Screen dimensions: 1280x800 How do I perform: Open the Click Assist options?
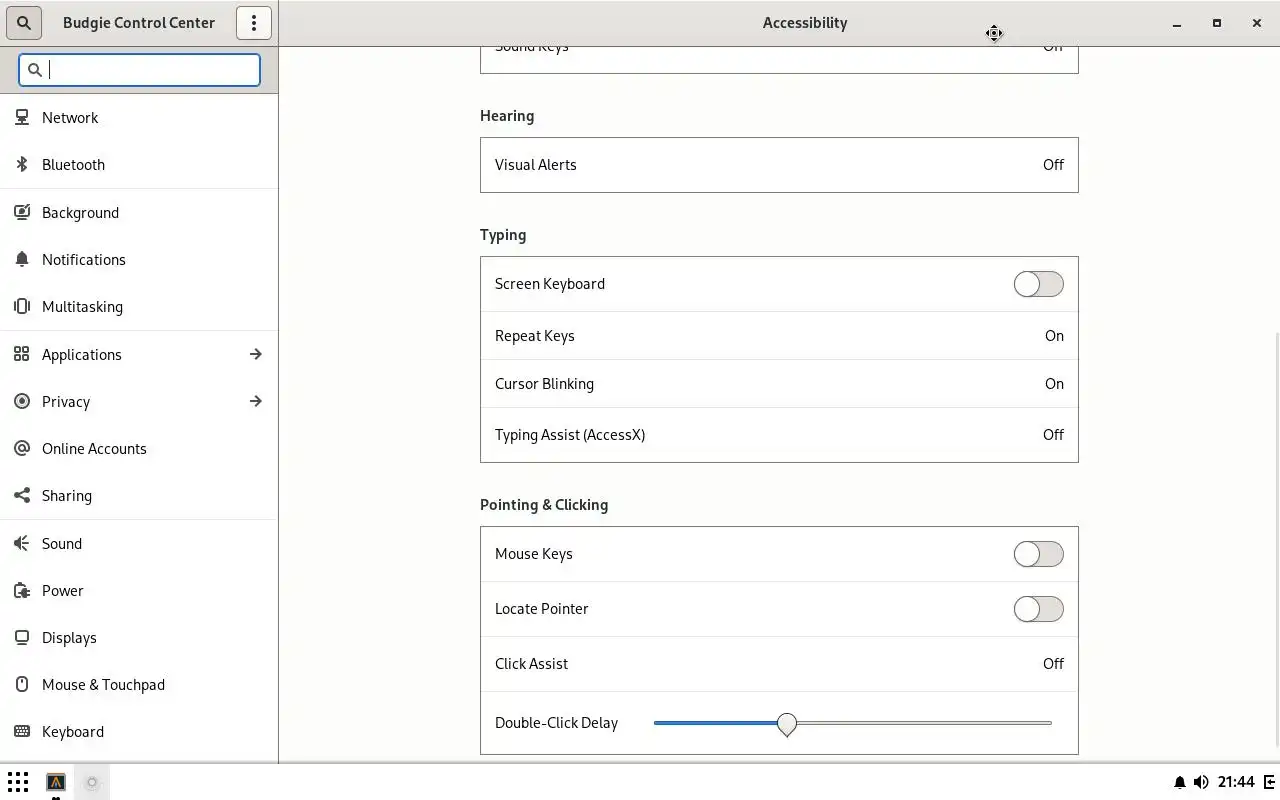[778, 664]
